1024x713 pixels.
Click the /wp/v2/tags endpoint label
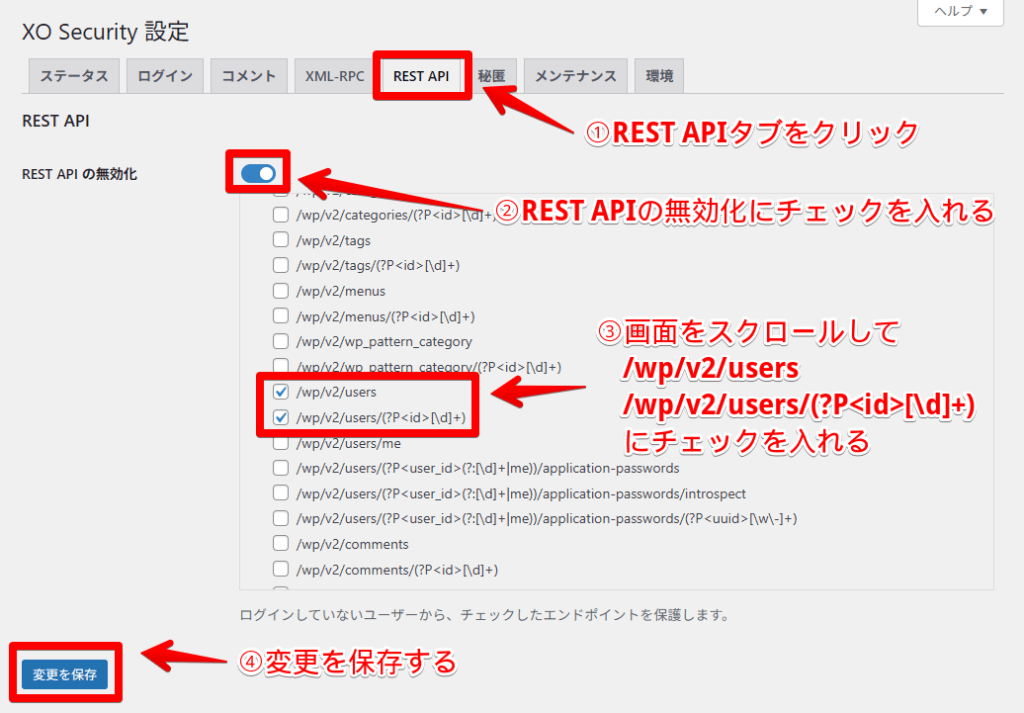(x=333, y=241)
